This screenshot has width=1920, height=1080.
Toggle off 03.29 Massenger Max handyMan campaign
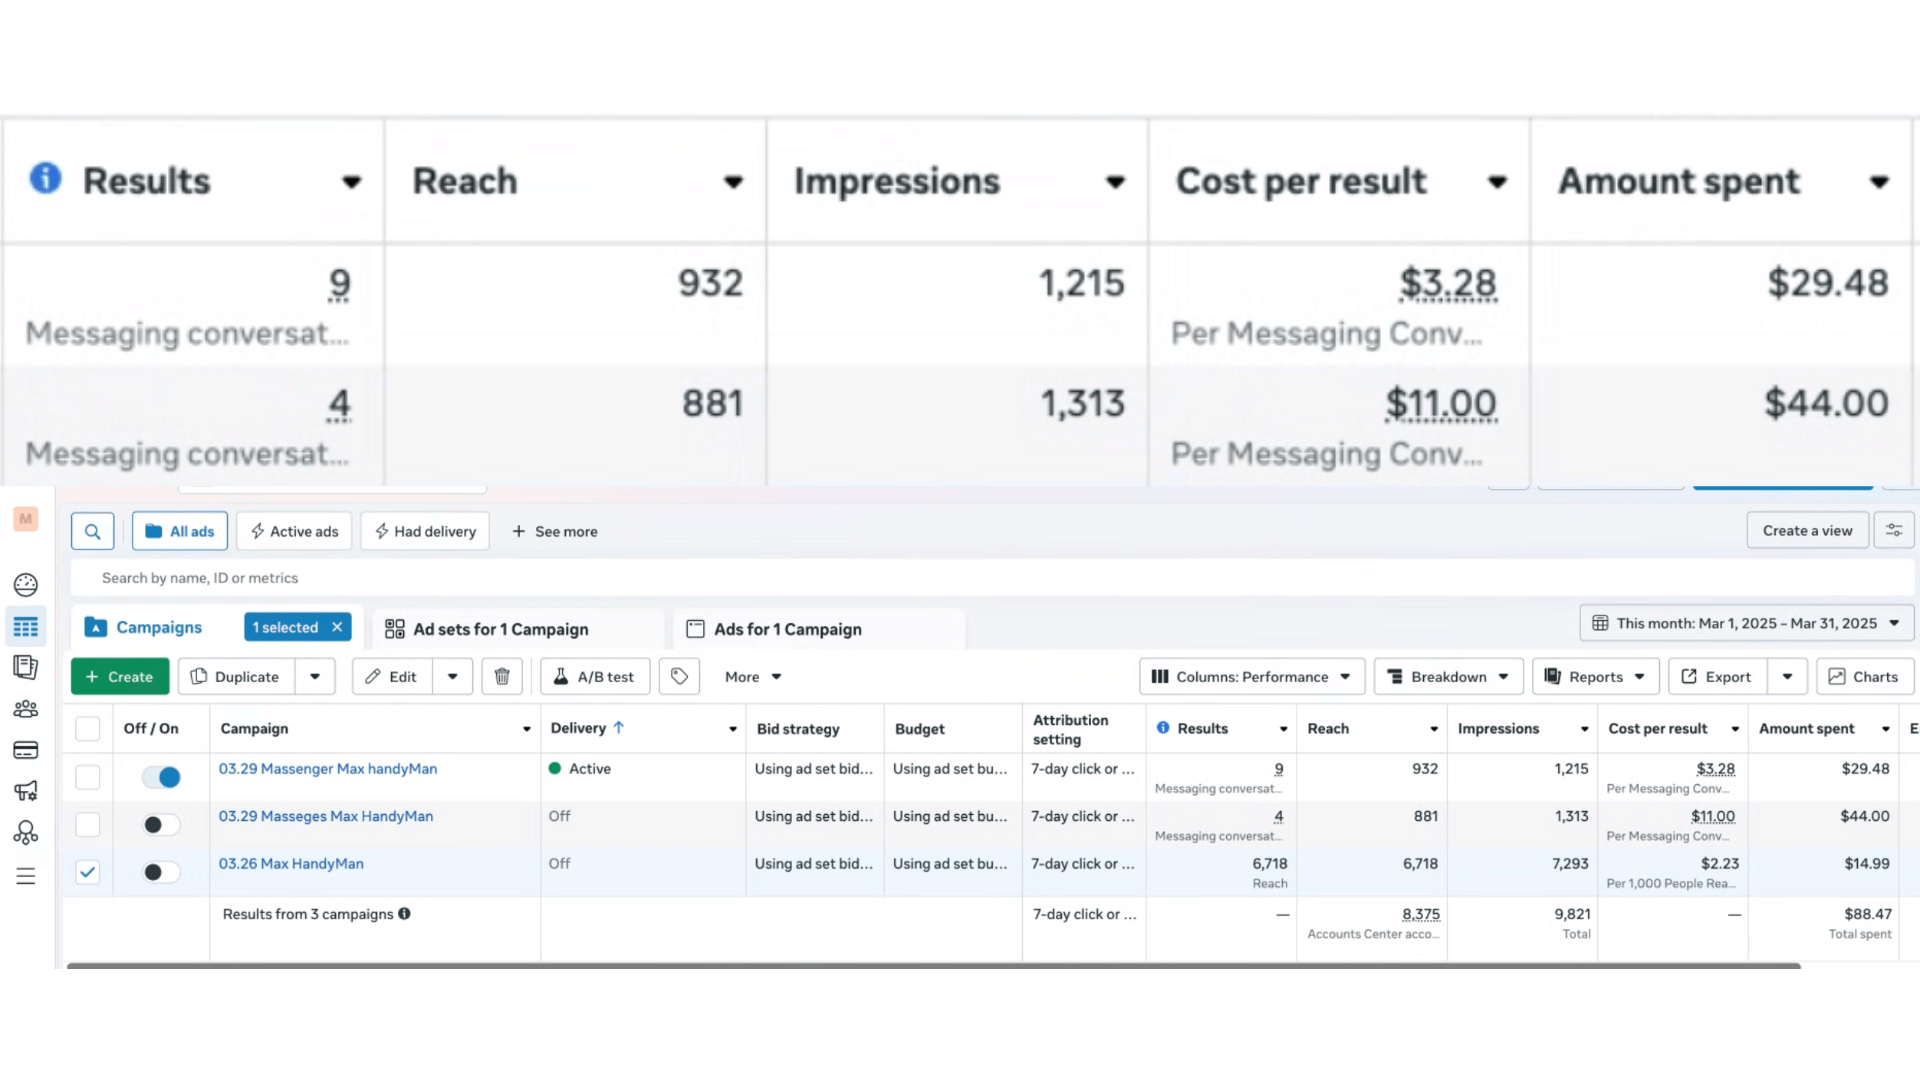pyautogui.click(x=160, y=777)
